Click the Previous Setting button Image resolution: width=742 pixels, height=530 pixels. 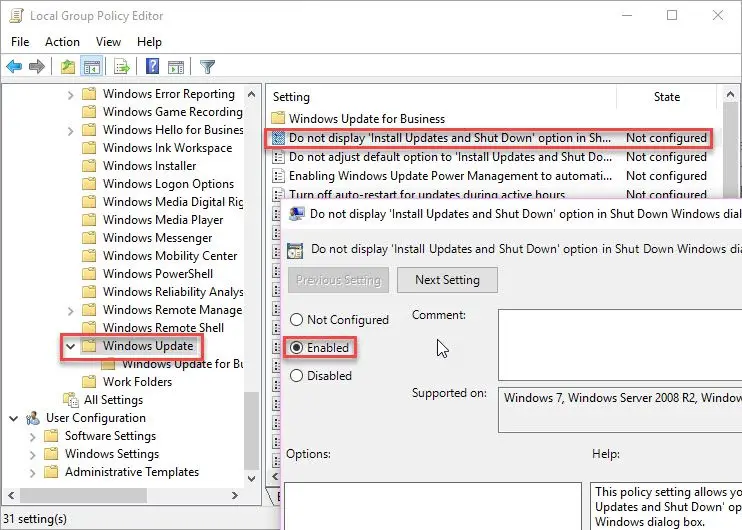tap(338, 280)
